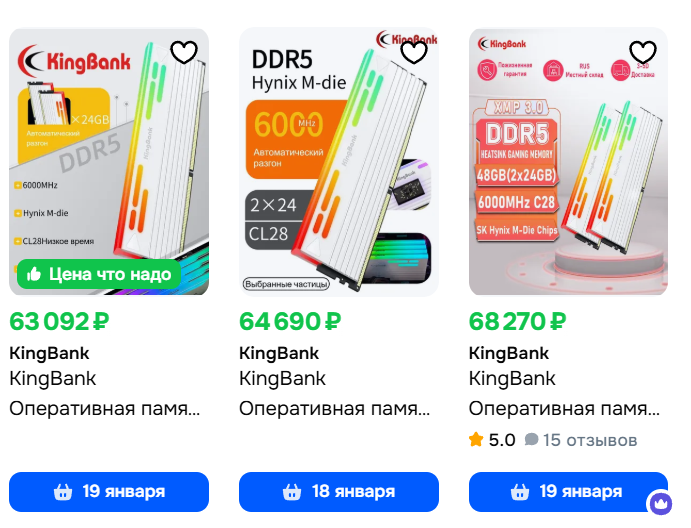Open the first product's "Оперативная памя..." title
This screenshot has height=528, width=691.
105,409
